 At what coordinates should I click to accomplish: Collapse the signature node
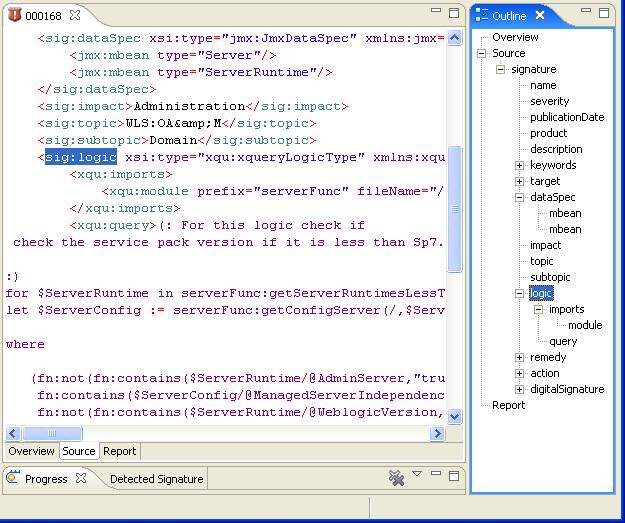coord(500,69)
